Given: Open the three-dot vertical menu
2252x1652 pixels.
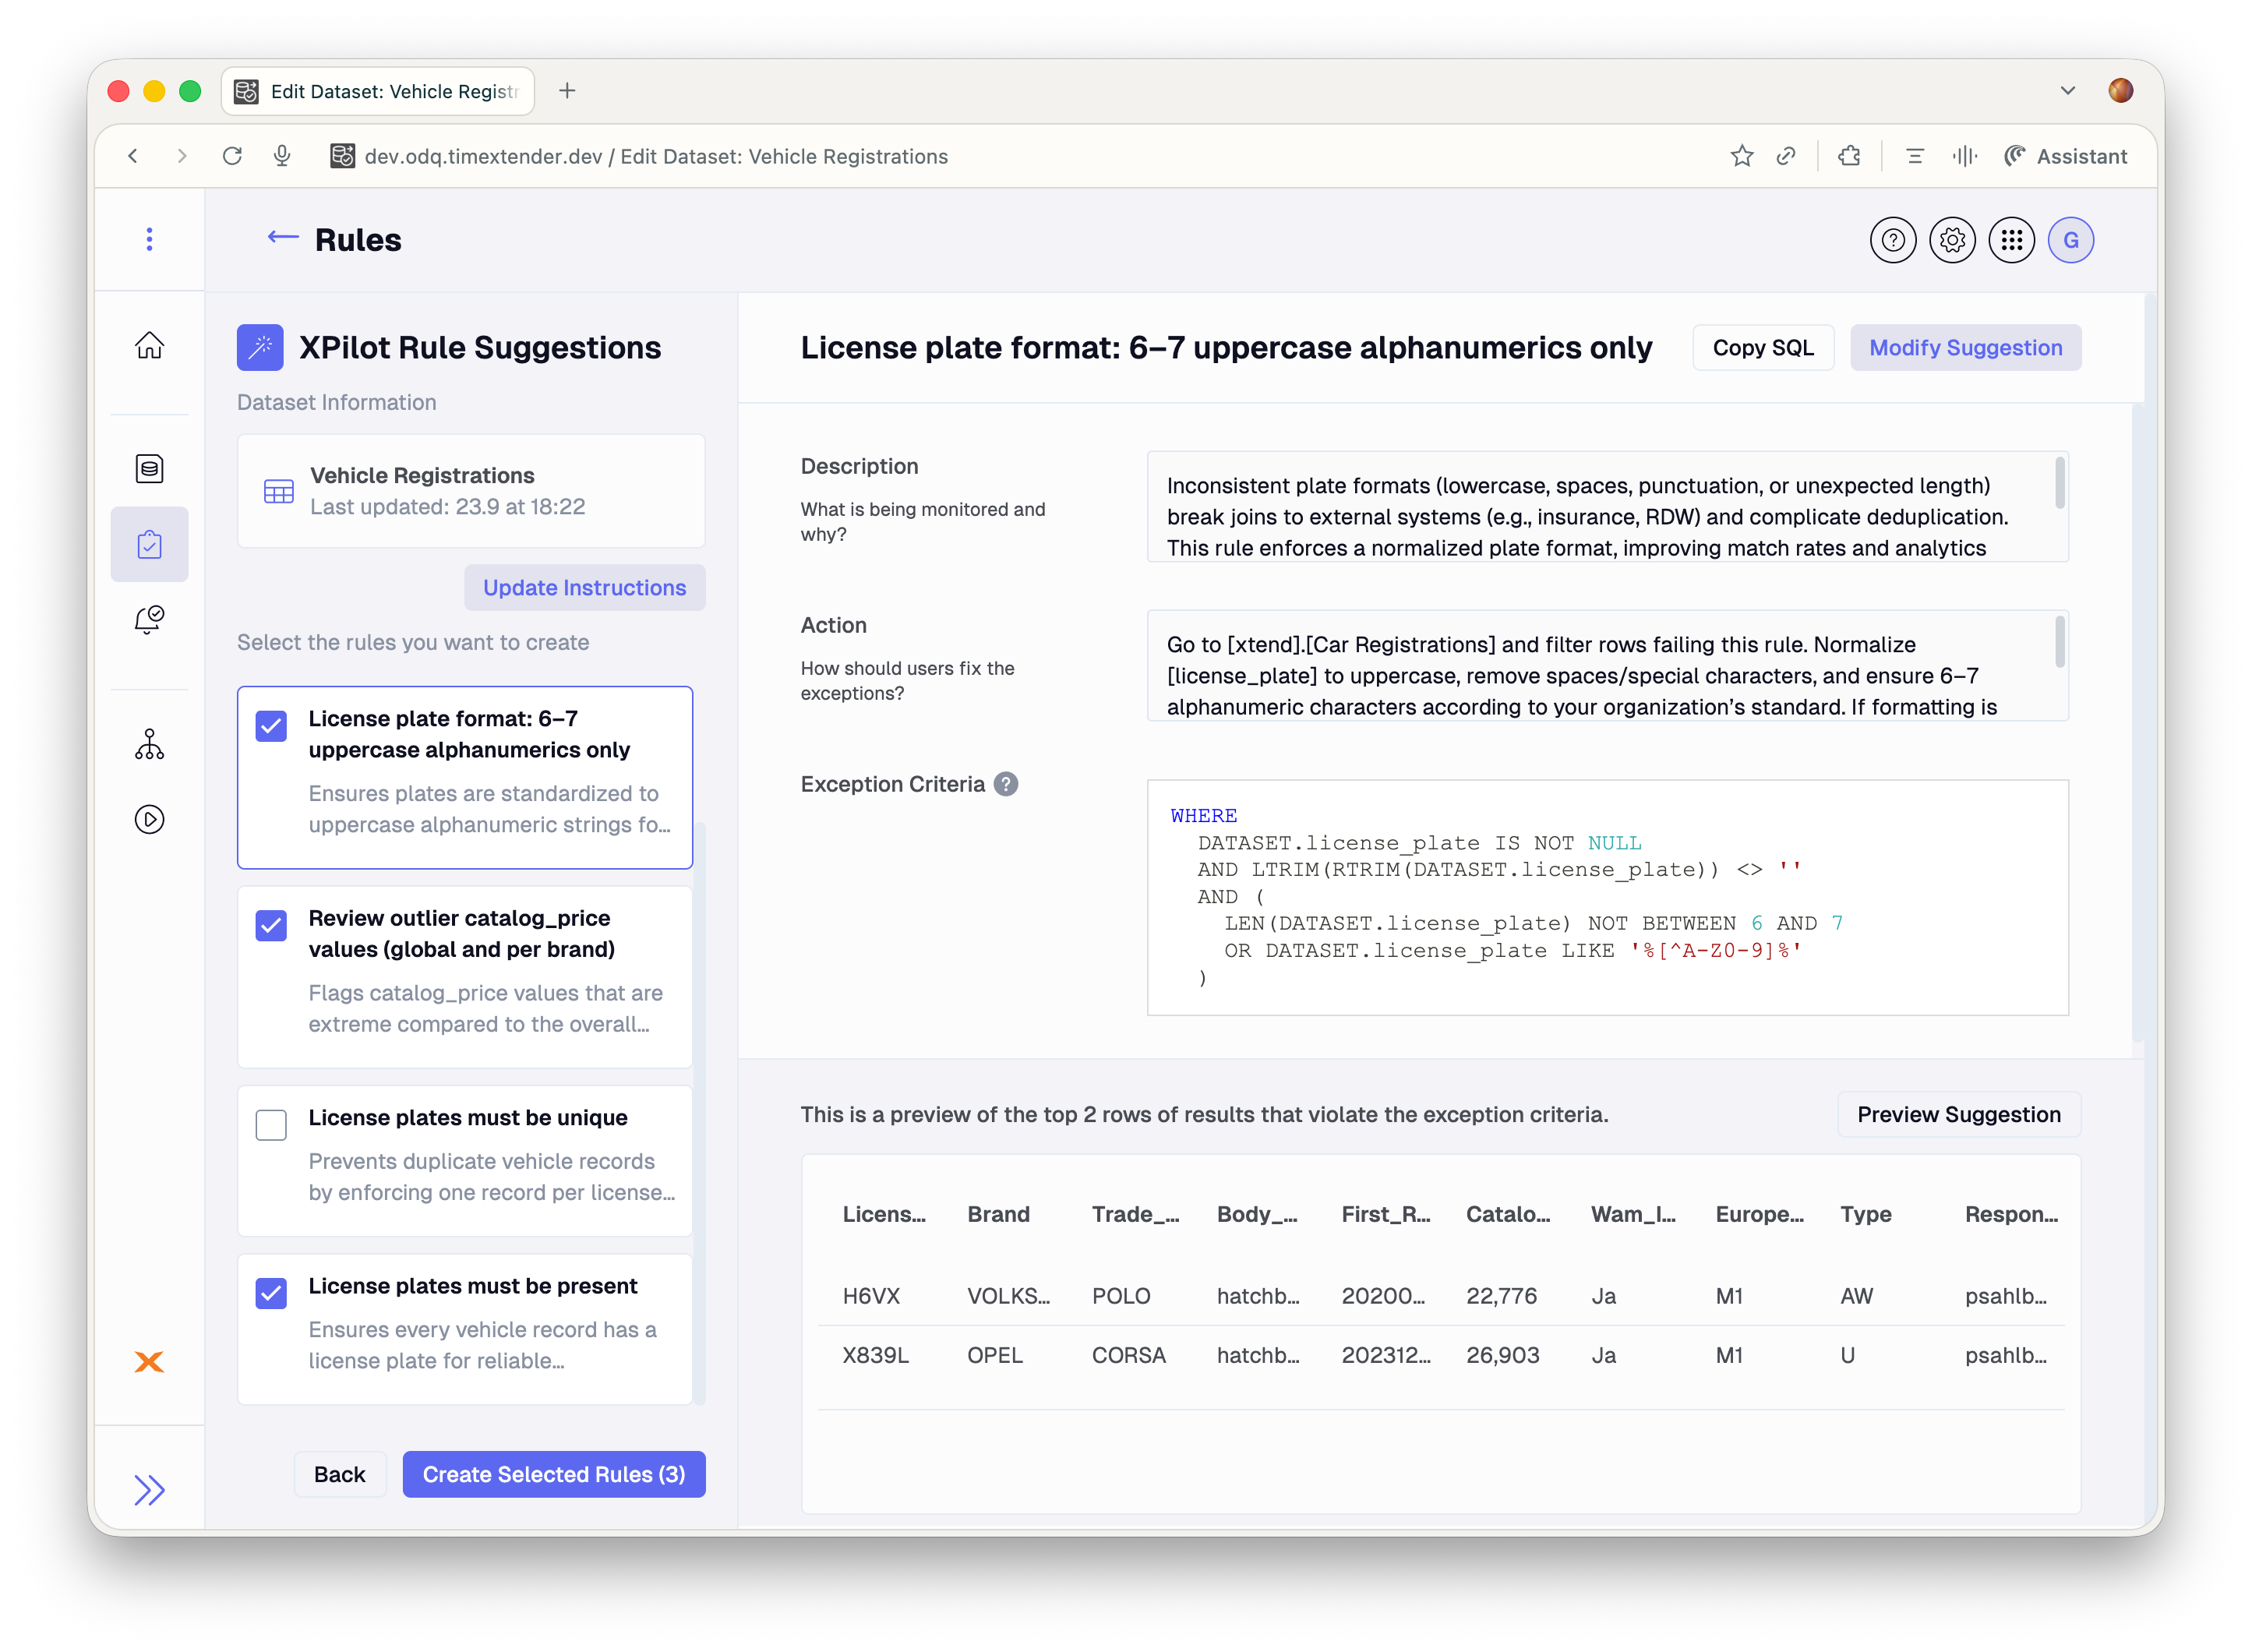Looking at the screenshot, I should pyautogui.click(x=149, y=239).
